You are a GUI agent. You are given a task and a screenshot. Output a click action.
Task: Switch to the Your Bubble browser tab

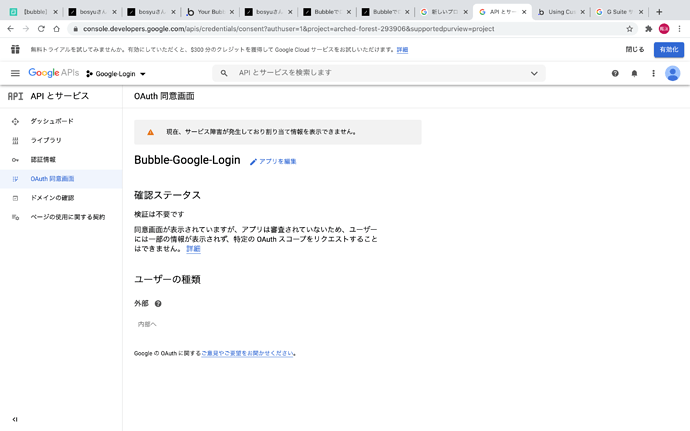(x=208, y=12)
